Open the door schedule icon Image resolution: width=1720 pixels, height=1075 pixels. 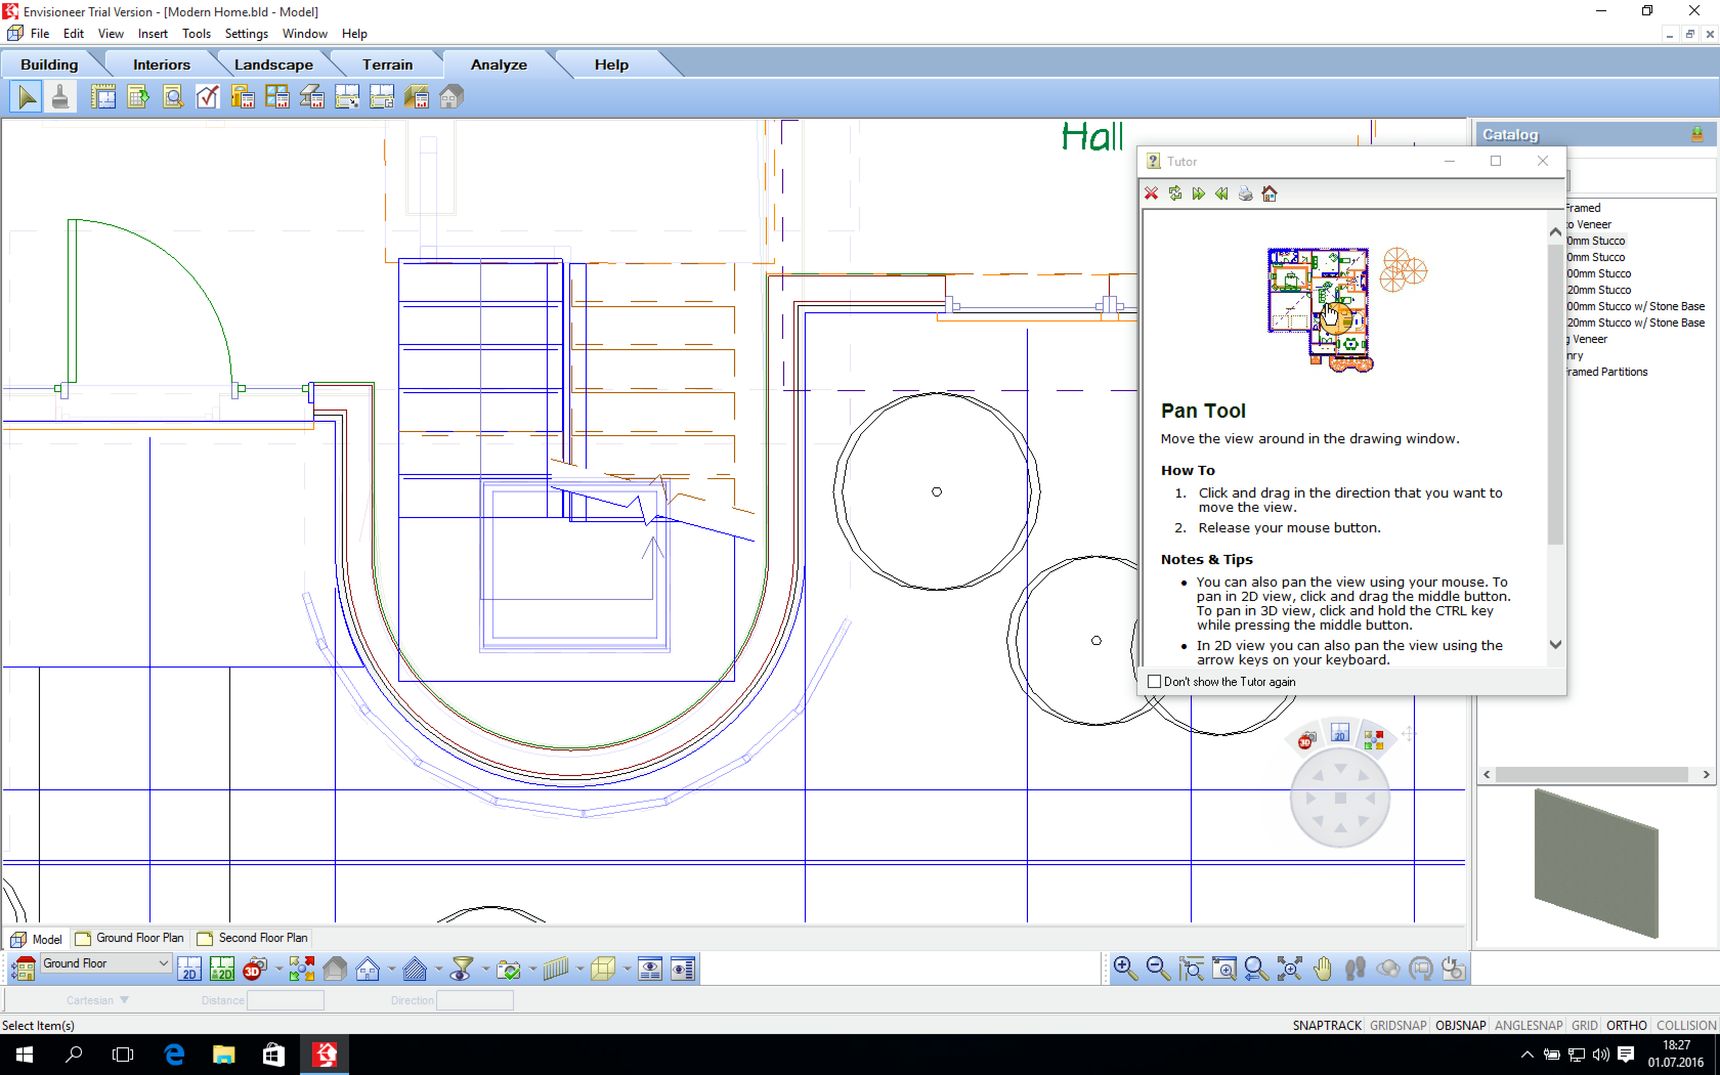tap(243, 97)
